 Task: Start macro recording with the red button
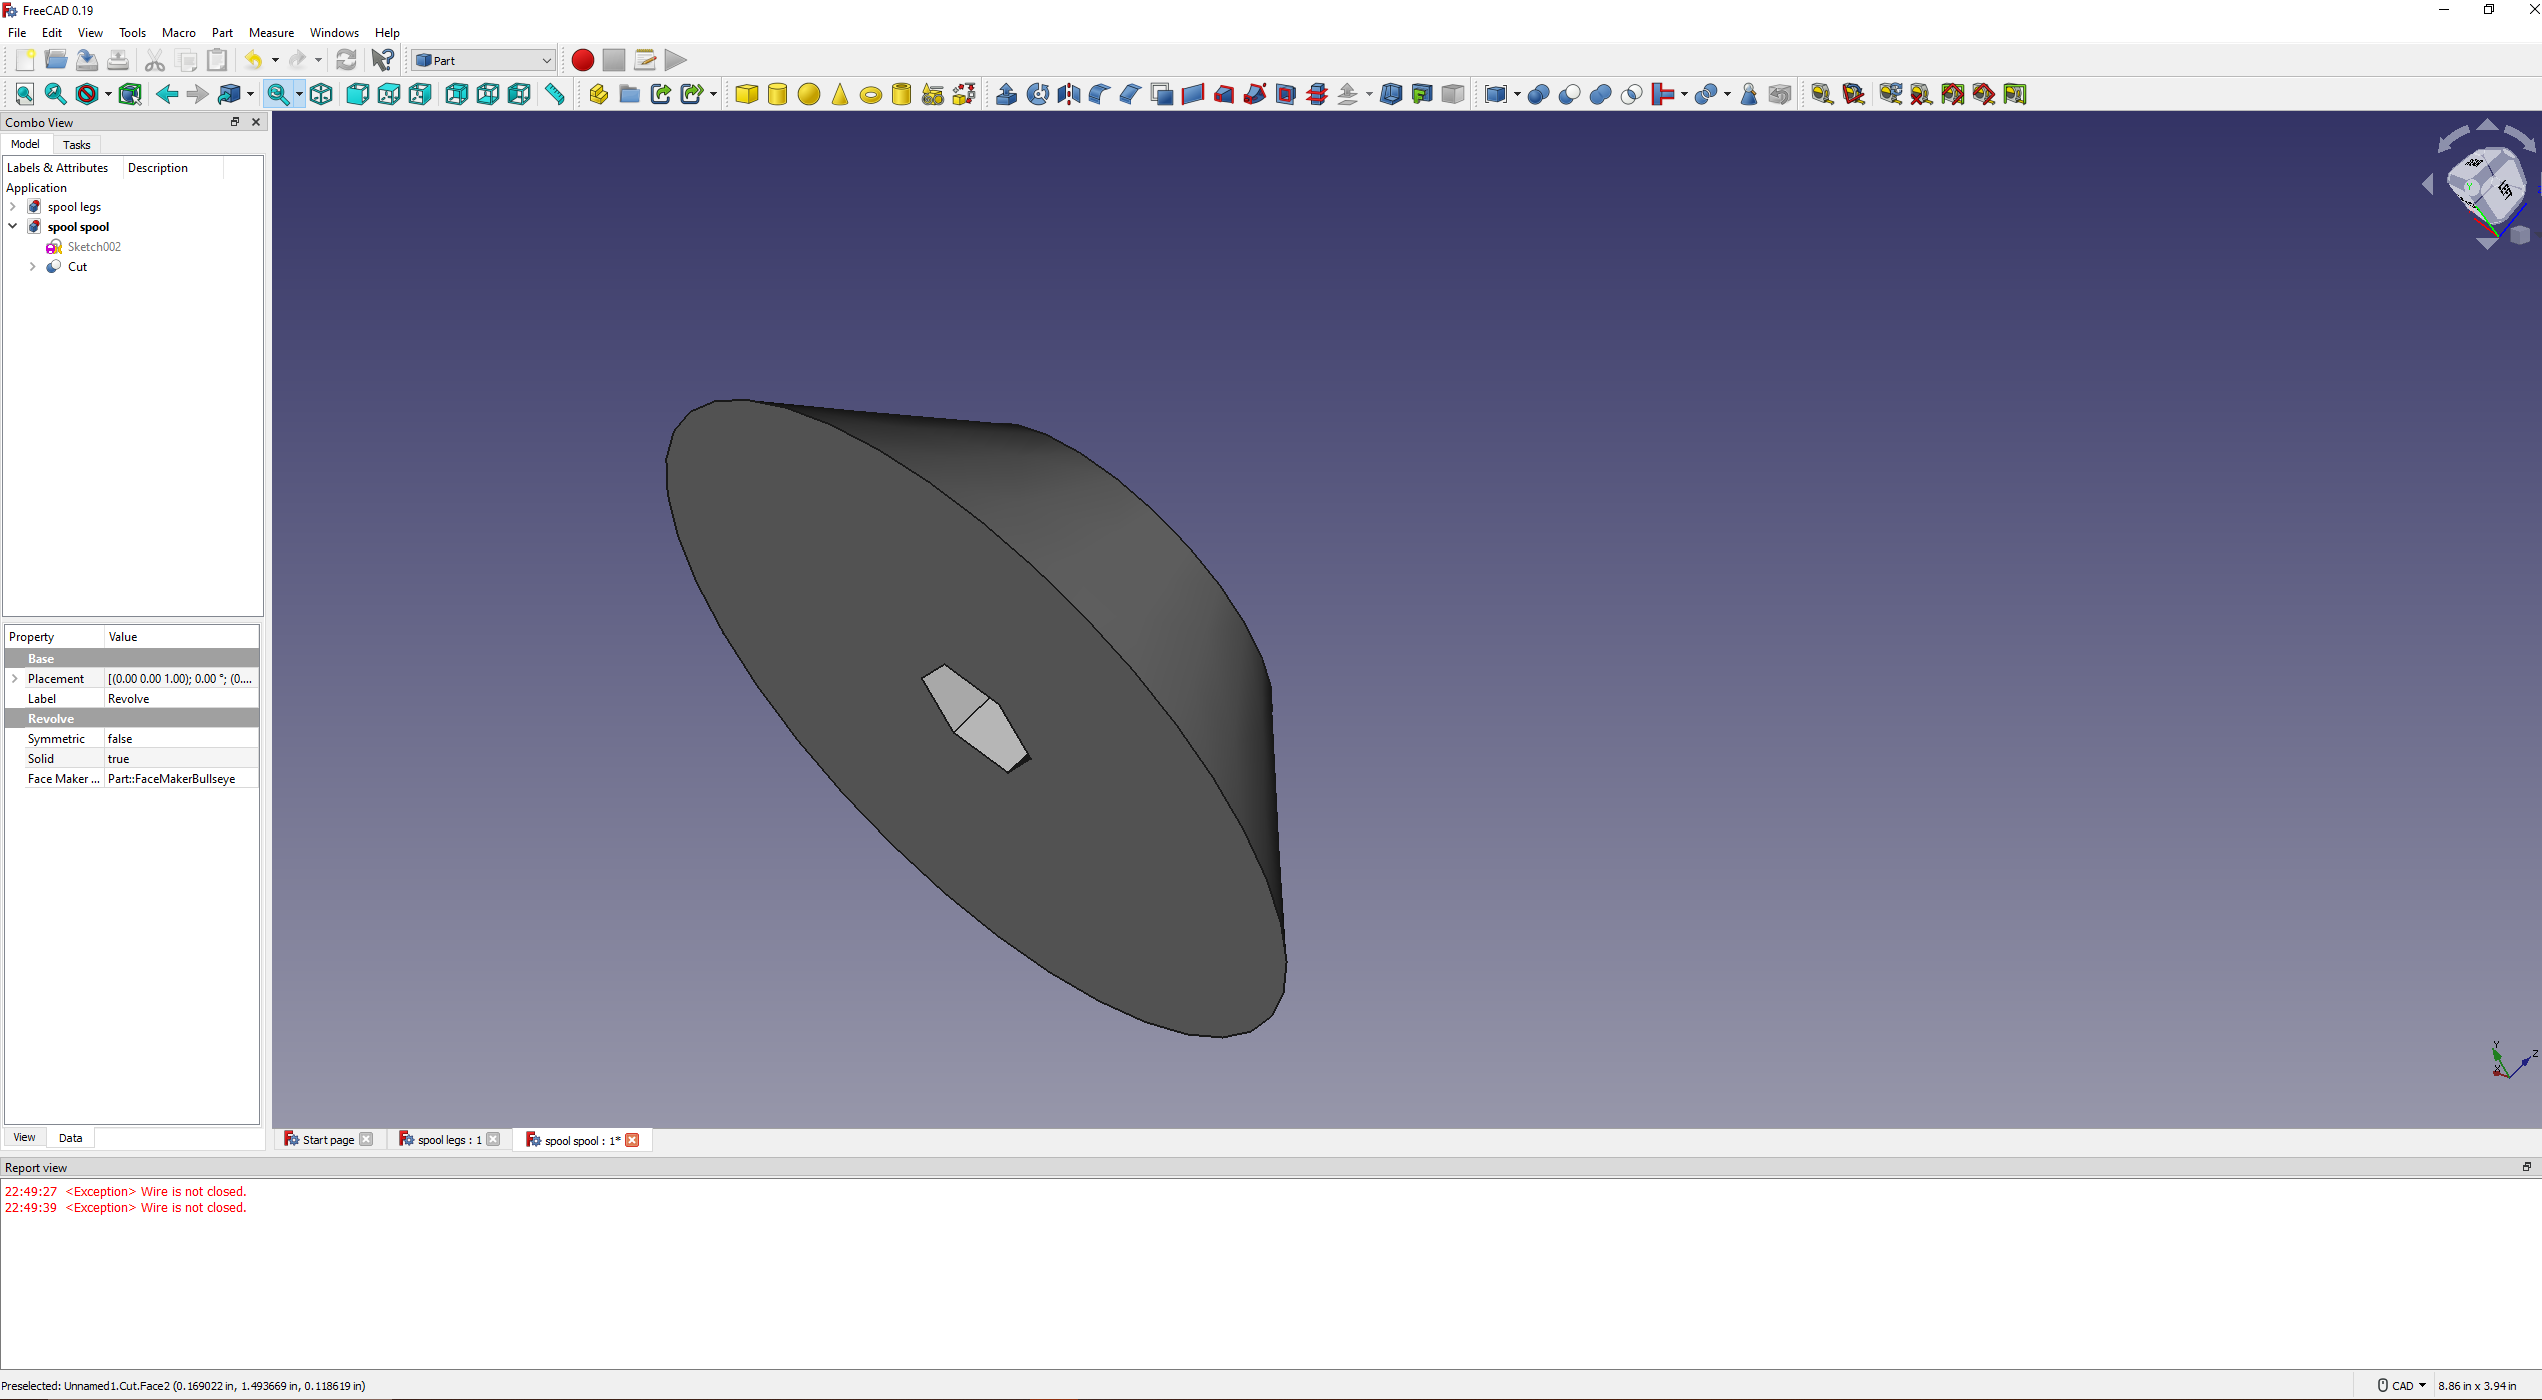[582, 60]
